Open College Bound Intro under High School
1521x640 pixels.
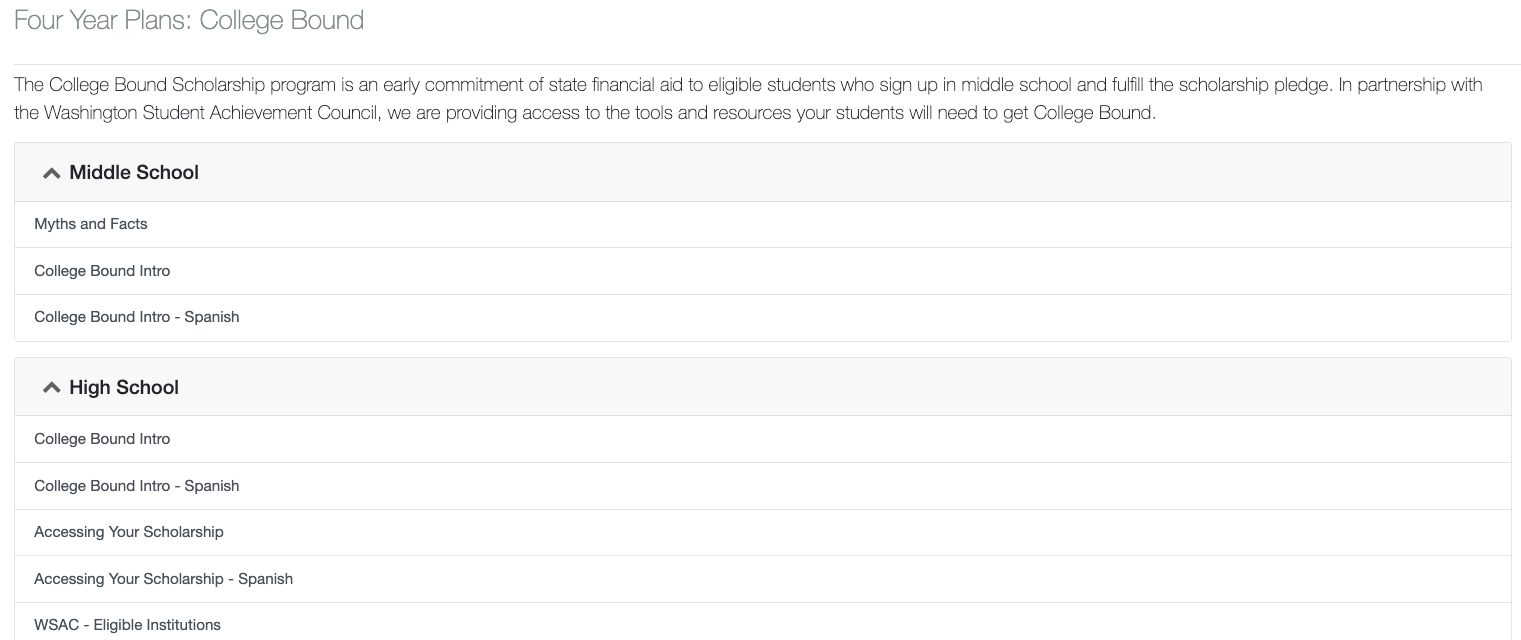(x=102, y=439)
